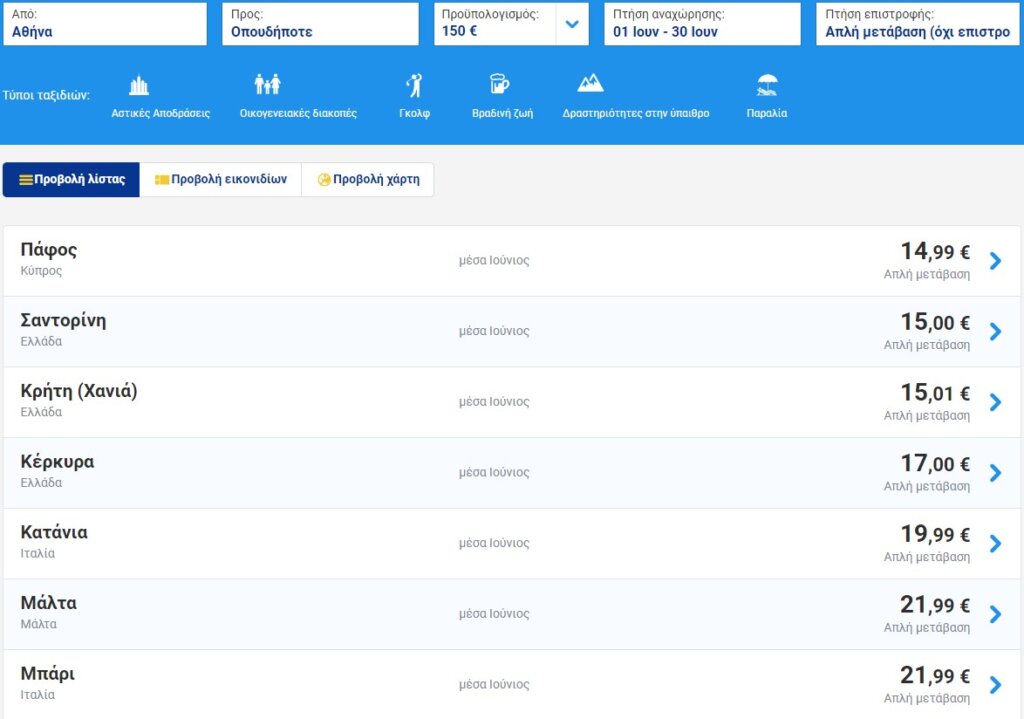Viewport: 1024px width, 719px height.
Task: Open the departure flight date selector
Action: [x=702, y=24]
